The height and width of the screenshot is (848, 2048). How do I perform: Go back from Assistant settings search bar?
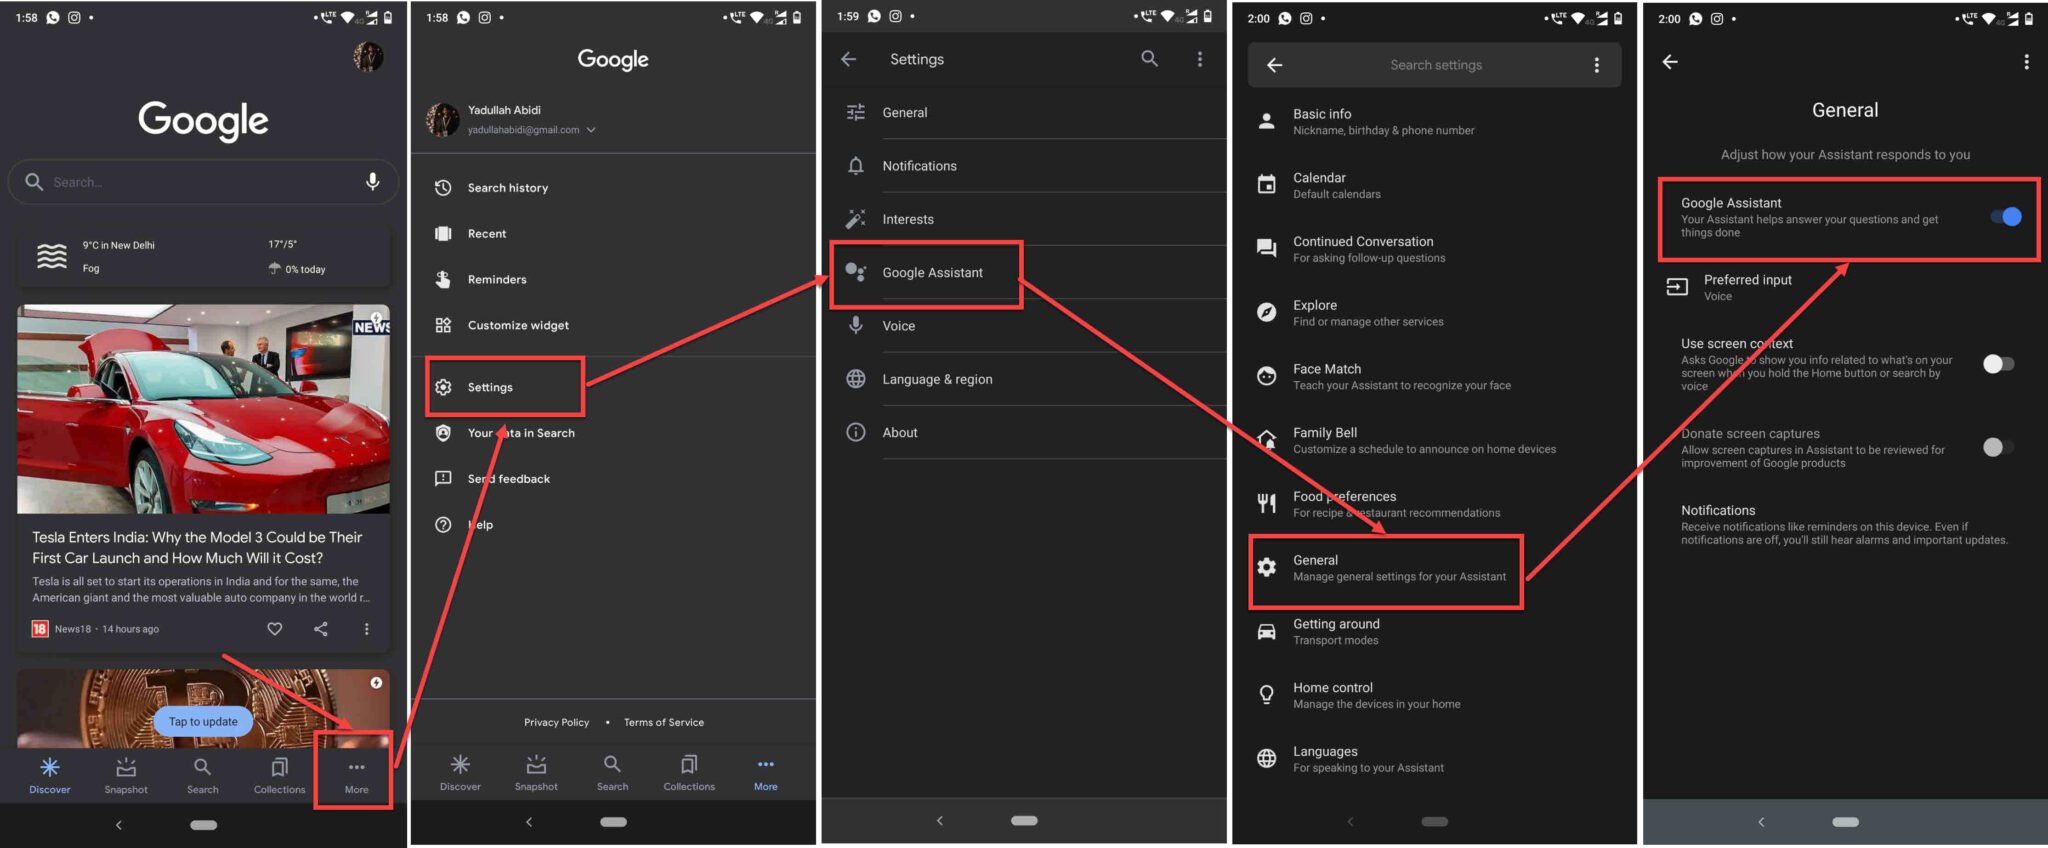click(1274, 65)
